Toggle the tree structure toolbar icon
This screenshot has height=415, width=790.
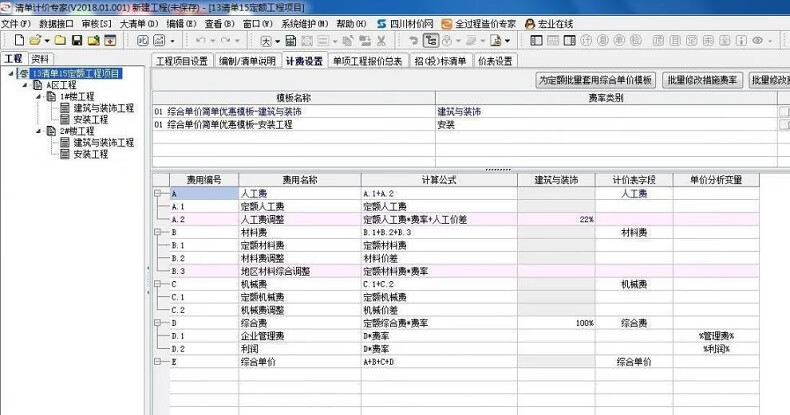tap(431, 41)
